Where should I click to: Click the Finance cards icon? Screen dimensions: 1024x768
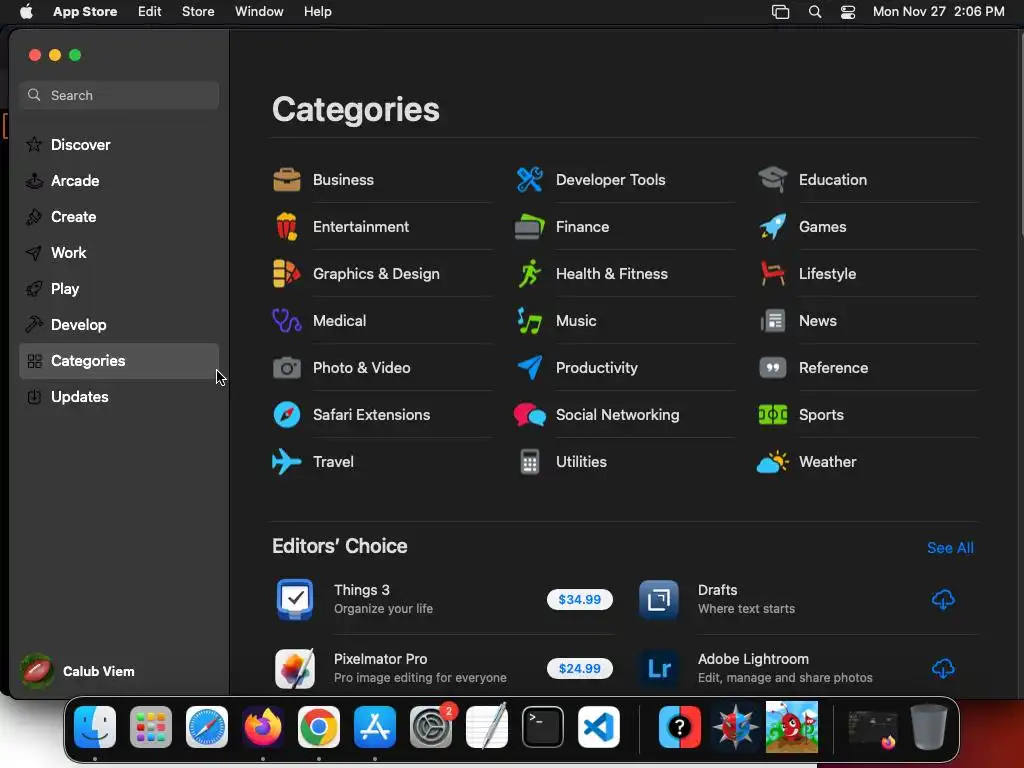click(x=530, y=227)
